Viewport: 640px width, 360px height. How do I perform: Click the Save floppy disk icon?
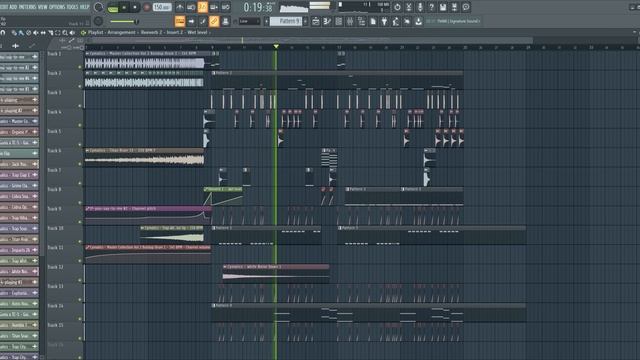click(443, 7)
